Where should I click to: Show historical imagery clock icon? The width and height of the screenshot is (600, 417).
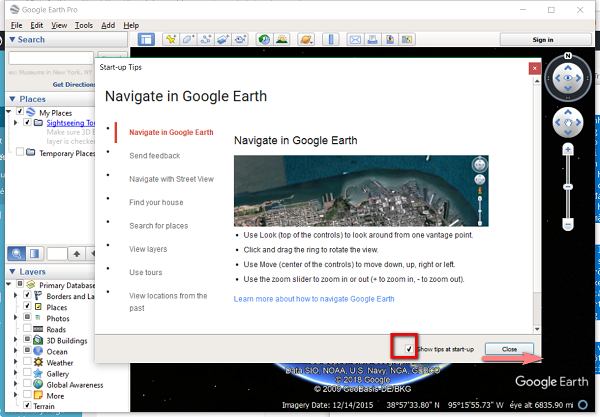264,39
